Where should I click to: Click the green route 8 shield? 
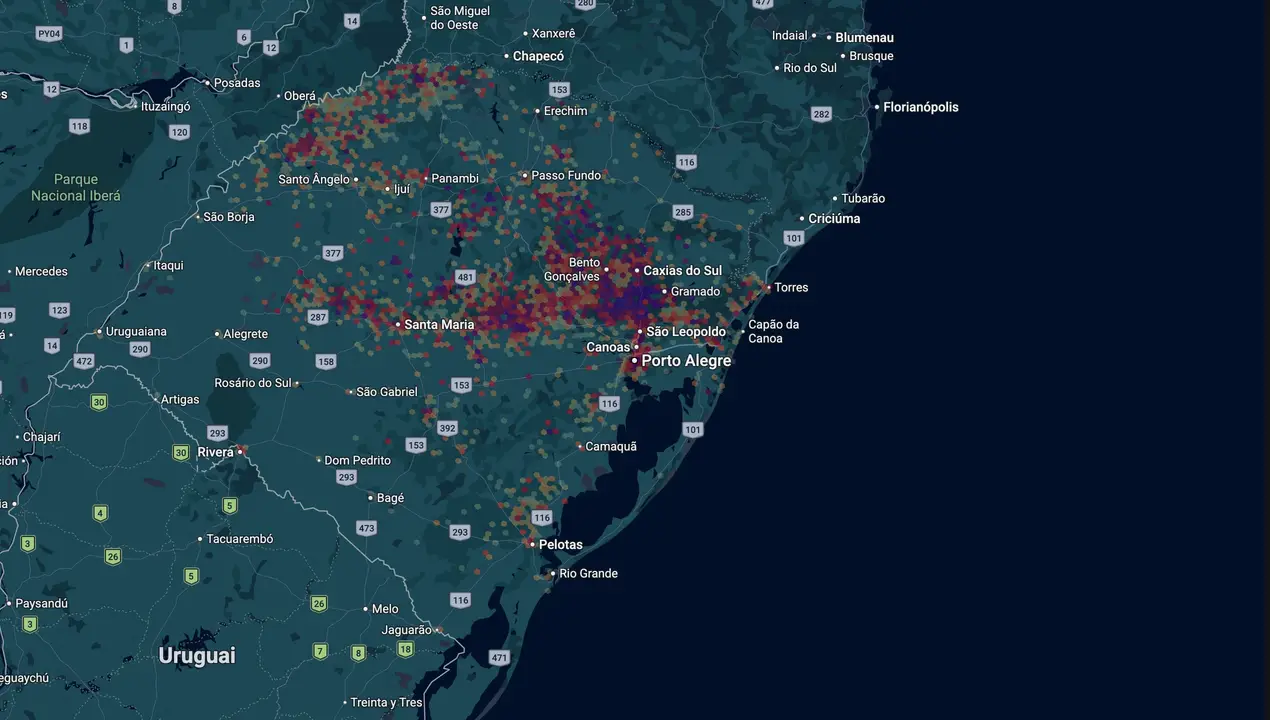click(358, 653)
